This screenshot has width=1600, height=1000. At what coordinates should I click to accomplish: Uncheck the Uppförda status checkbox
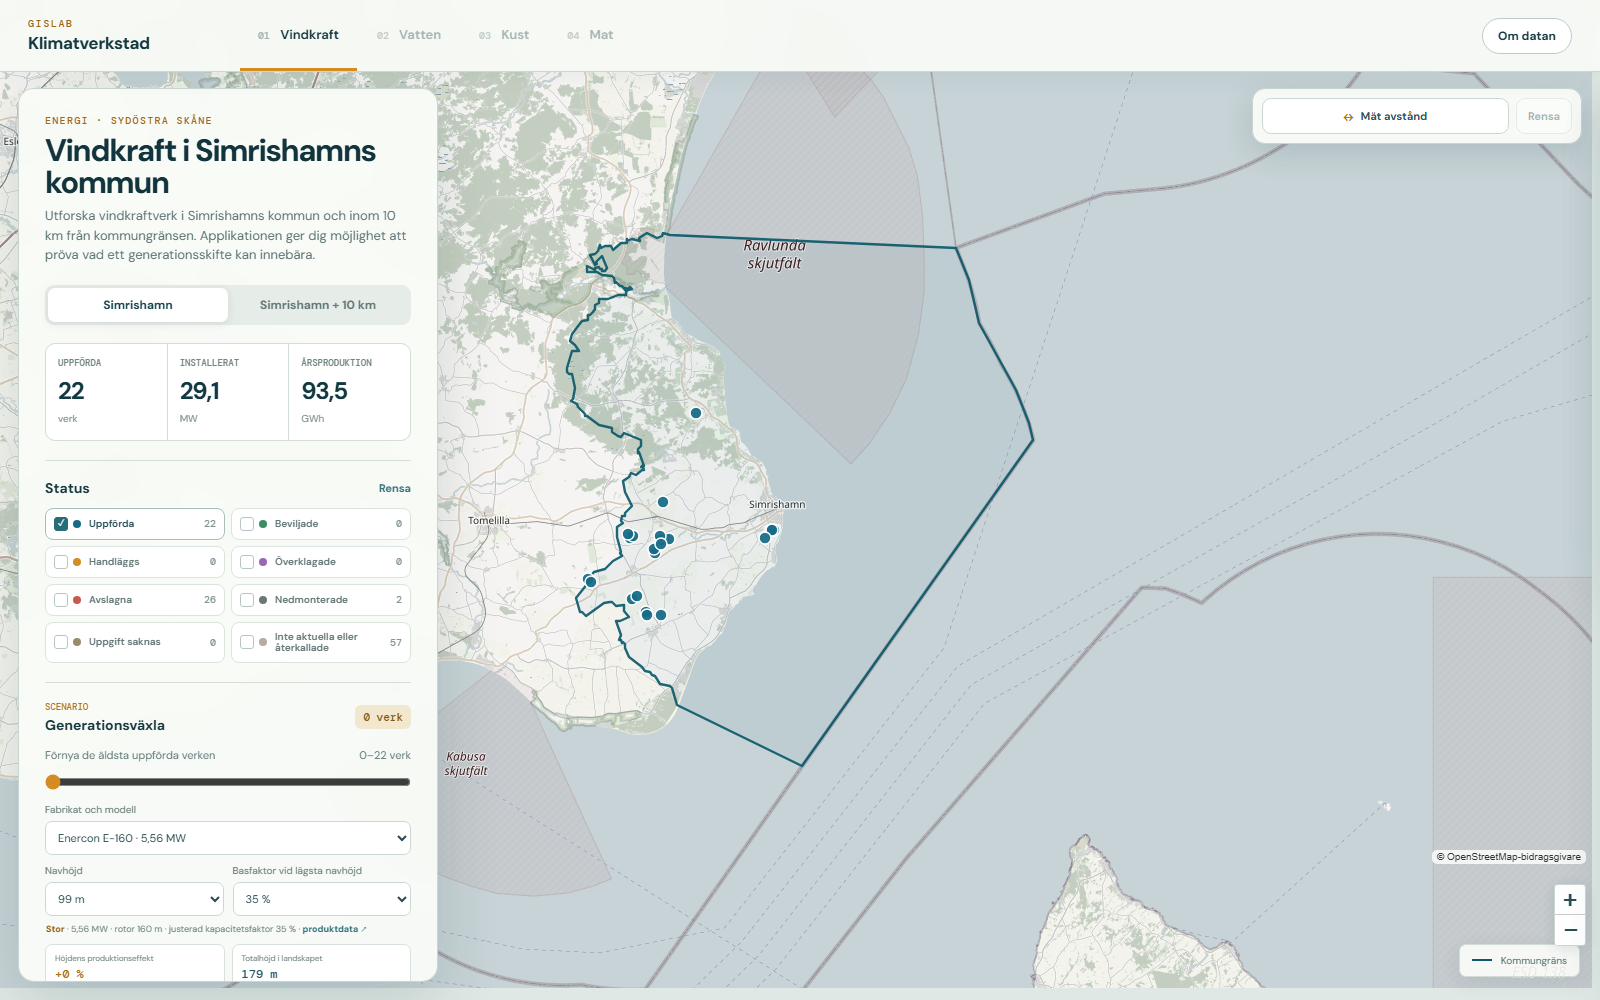tap(61, 524)
